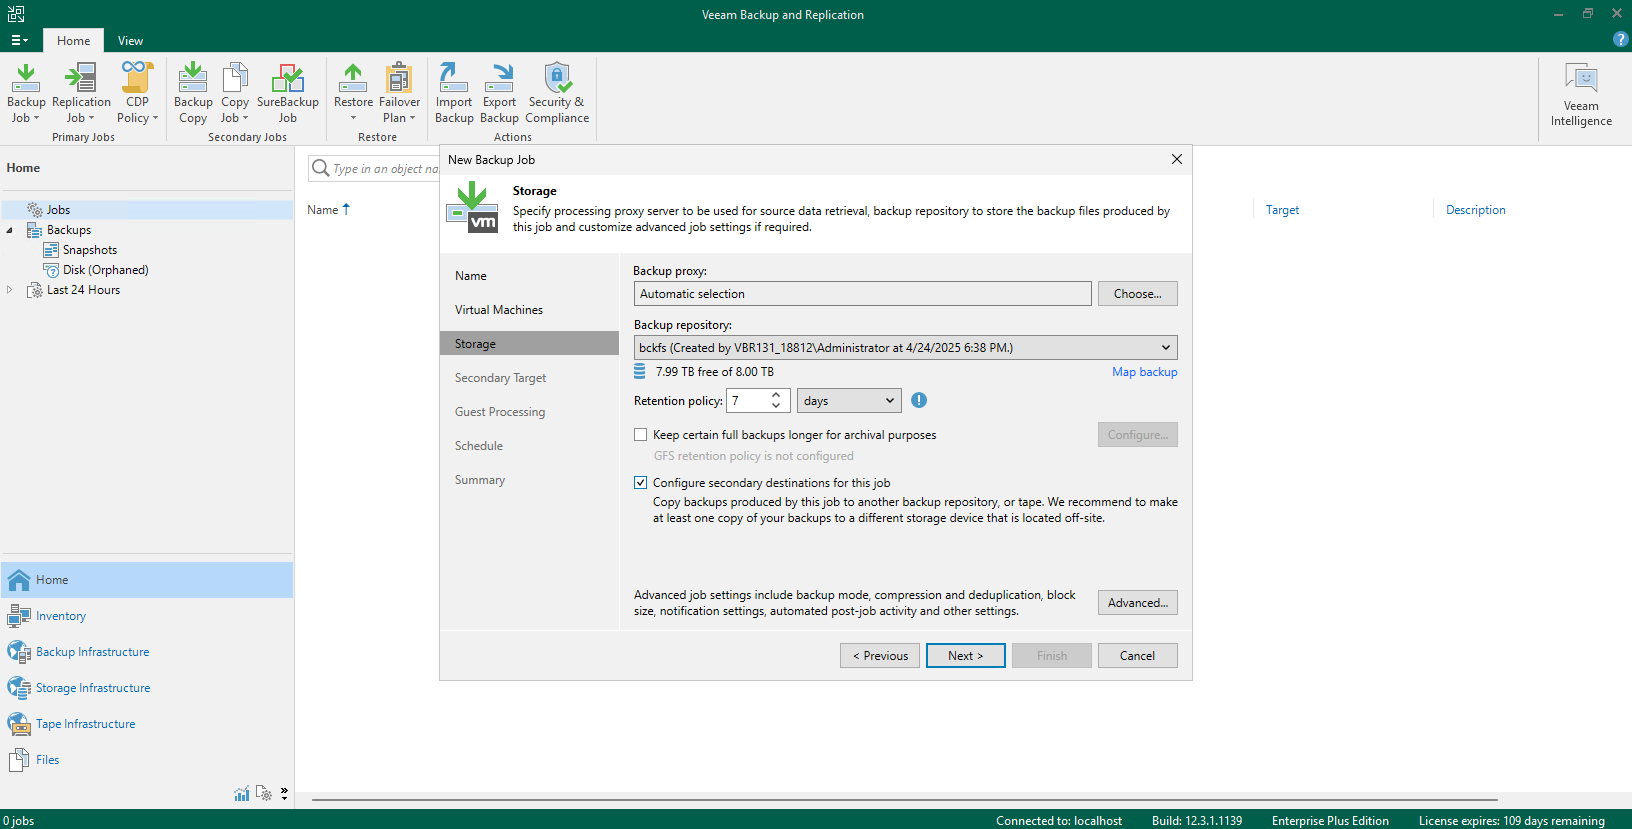1632x829 pixels.
Task: Open the main hamburger menu
Action: 19,40
